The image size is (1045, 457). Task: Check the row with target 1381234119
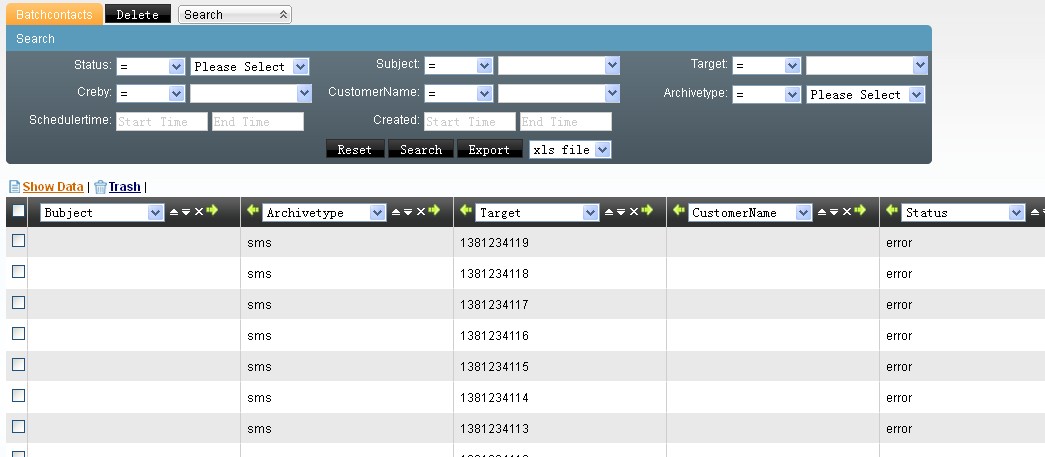click(x=18, y=241)
